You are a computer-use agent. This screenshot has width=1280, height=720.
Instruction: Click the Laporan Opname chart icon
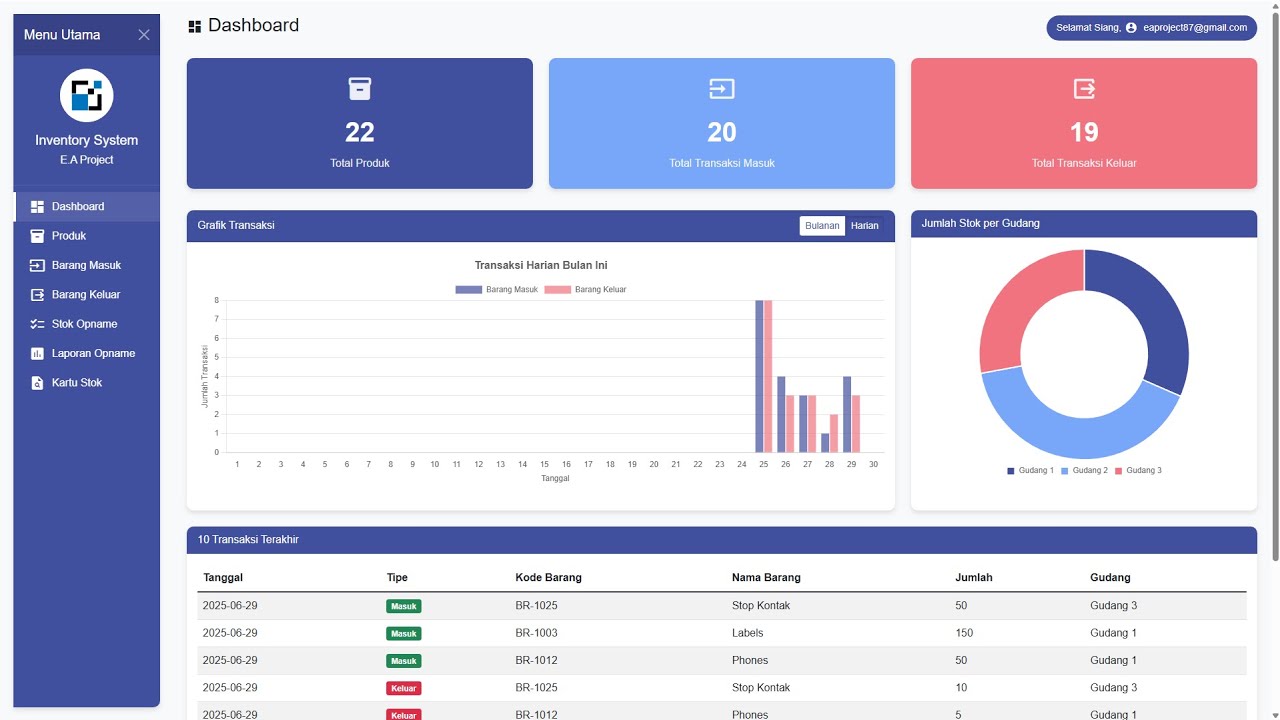[37, 353]
